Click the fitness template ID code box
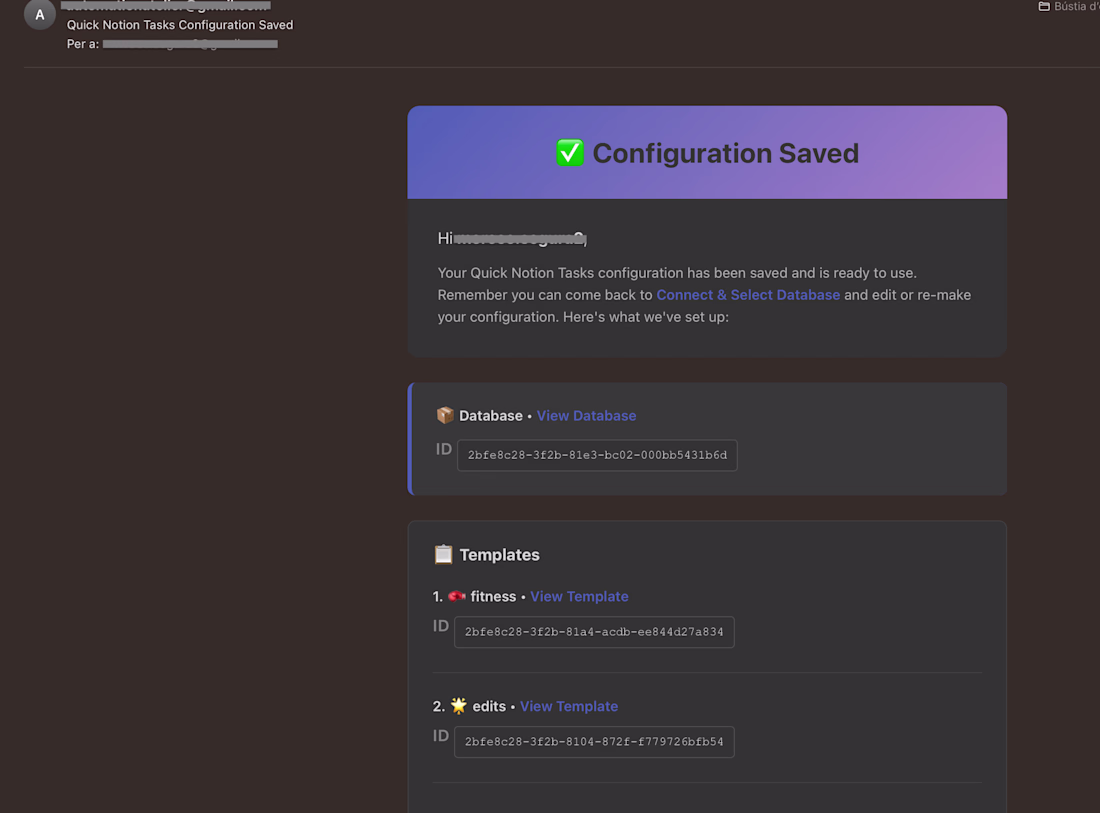1100x813 pixels. click(x=594, y=632)
